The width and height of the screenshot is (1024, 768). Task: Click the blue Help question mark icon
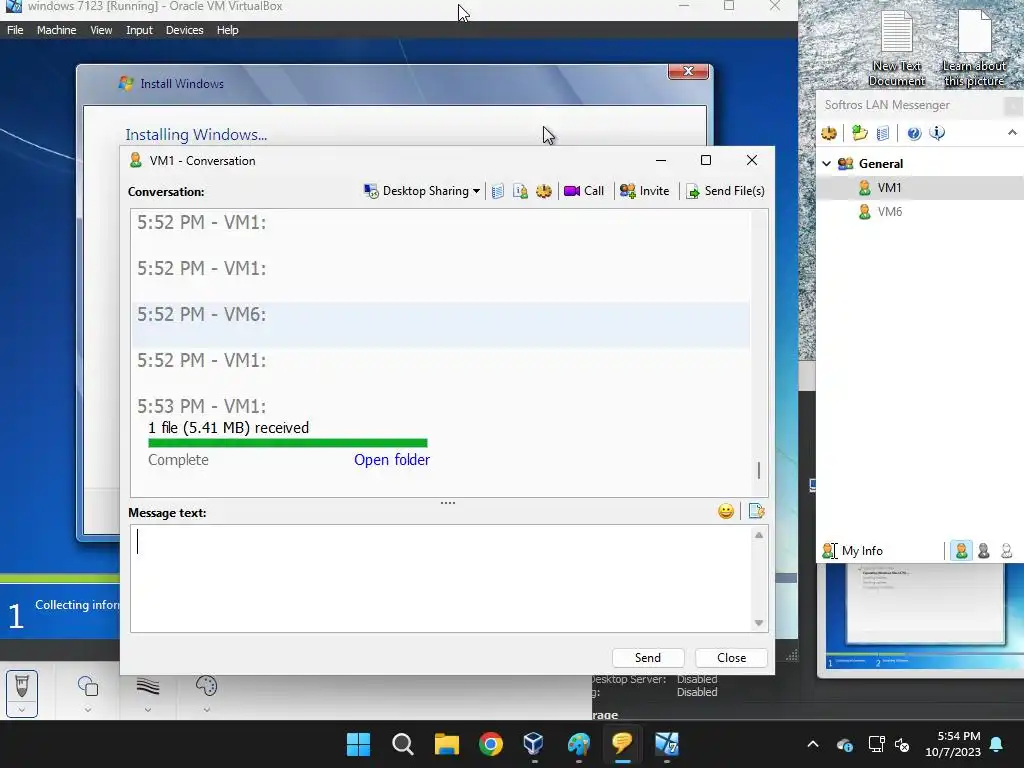click(x=914, y=133)
